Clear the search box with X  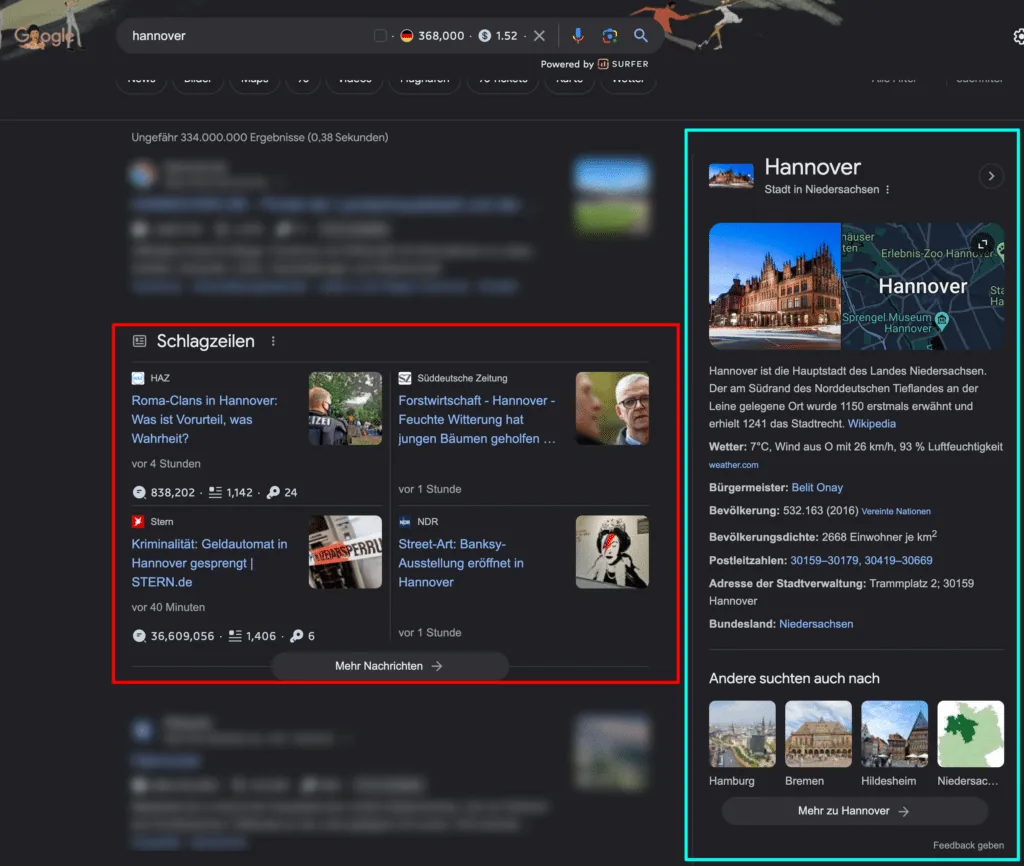pos(539,36)
